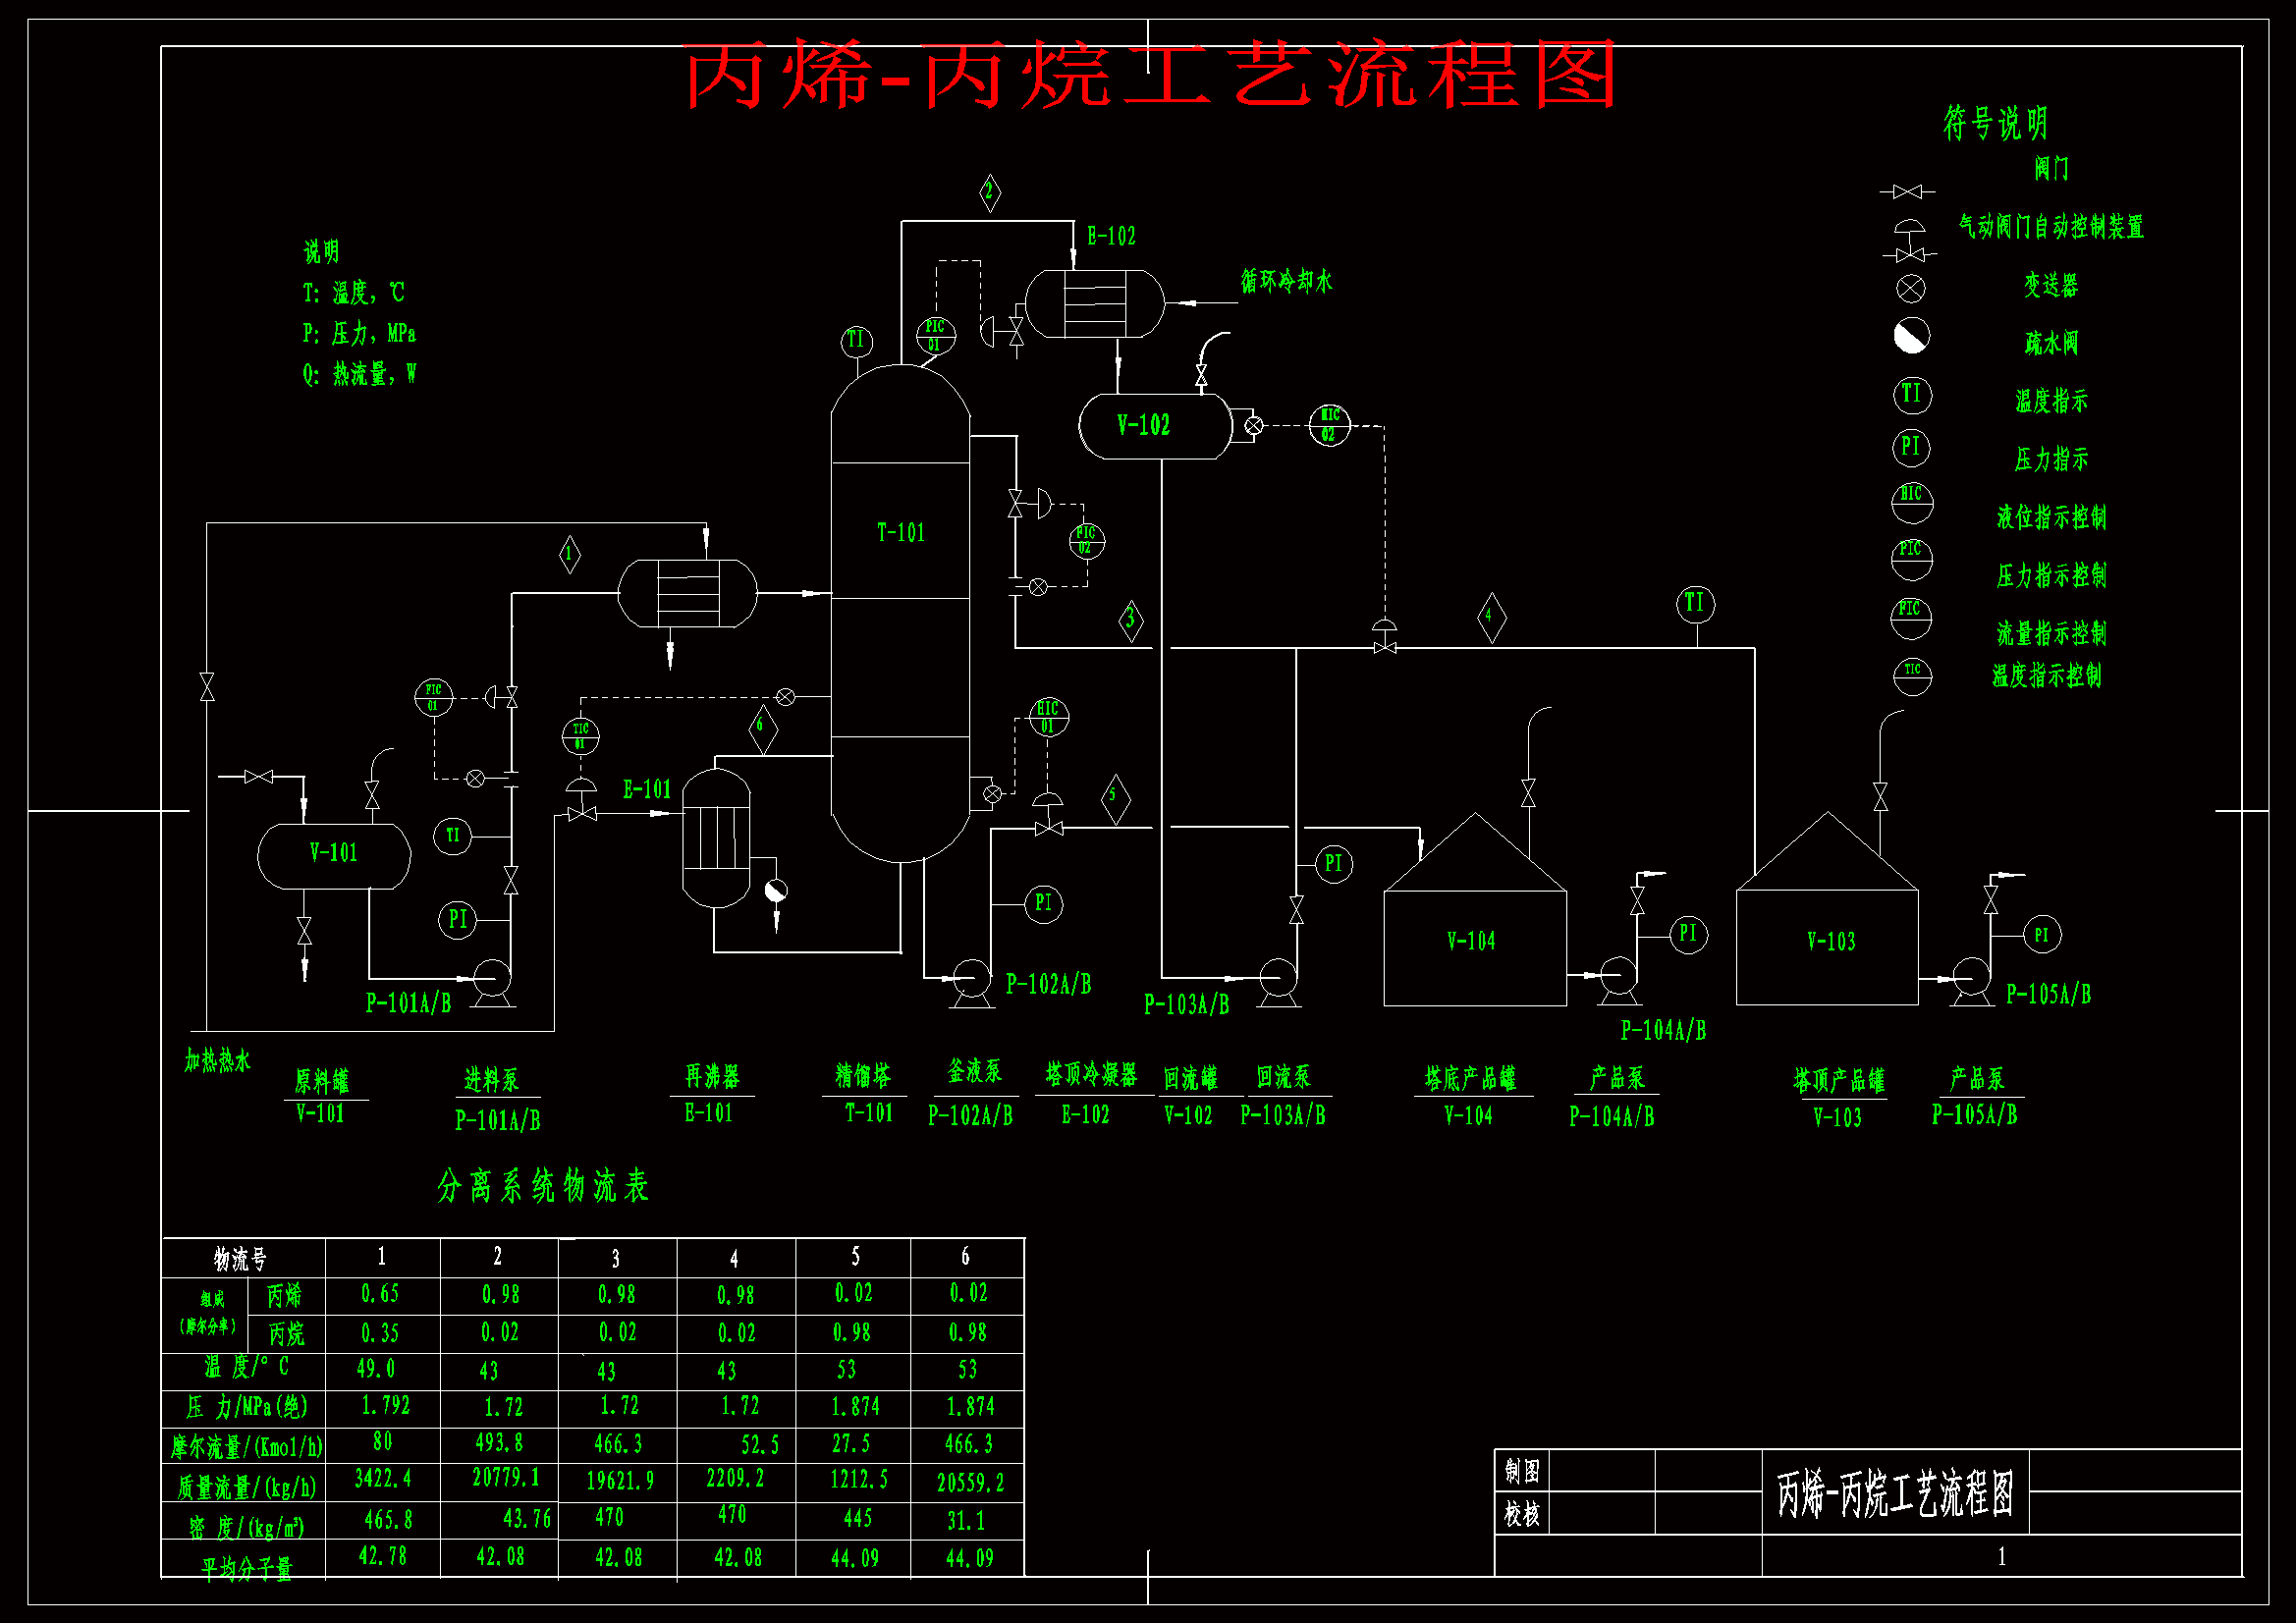Click the HIC 01 instrument bubble
The height and width of the screenshot is (1623, 2296).
pos(1047,717)
